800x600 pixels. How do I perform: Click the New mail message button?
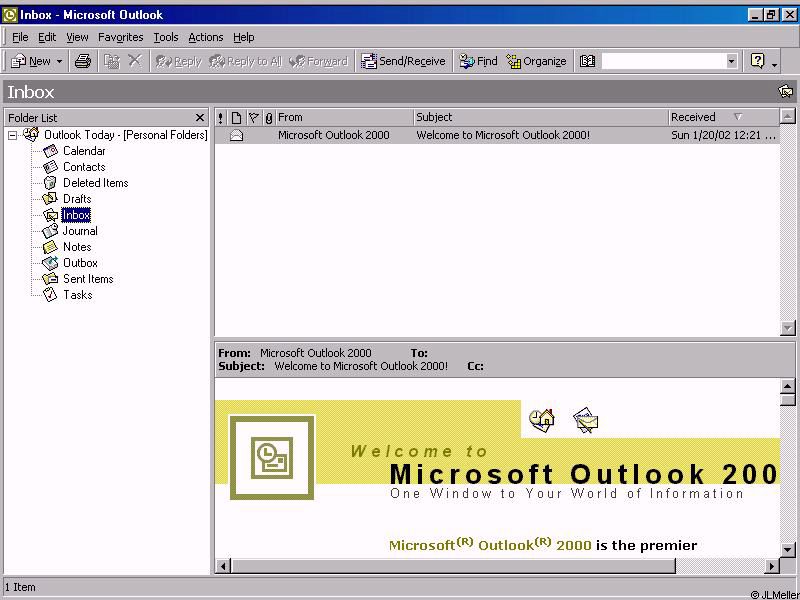coord(31,61)
